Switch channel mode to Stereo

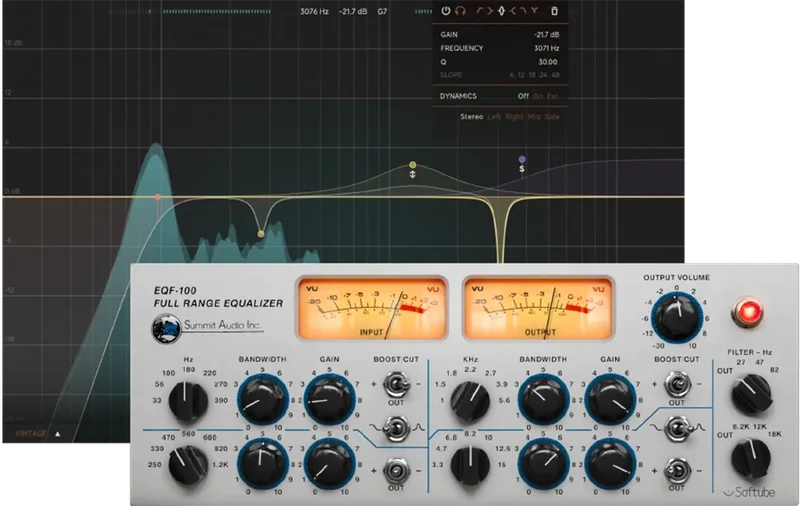tap(471, 116)
